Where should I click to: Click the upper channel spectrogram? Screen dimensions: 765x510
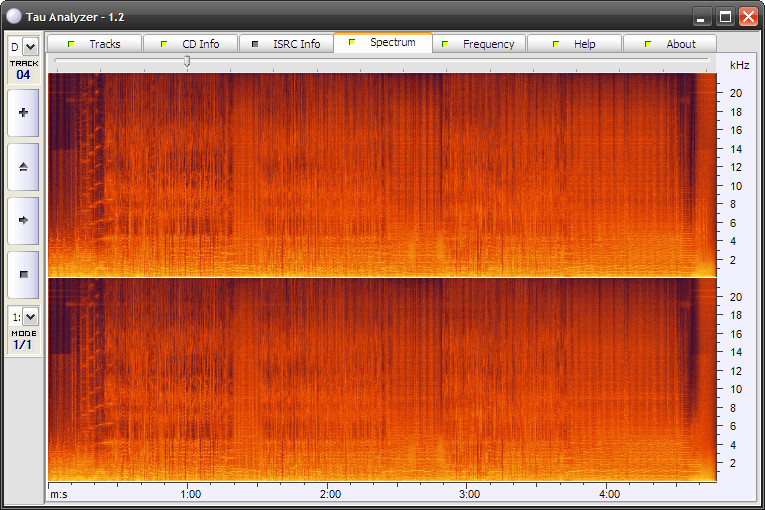pyautogui.click(x=382, y=174)
